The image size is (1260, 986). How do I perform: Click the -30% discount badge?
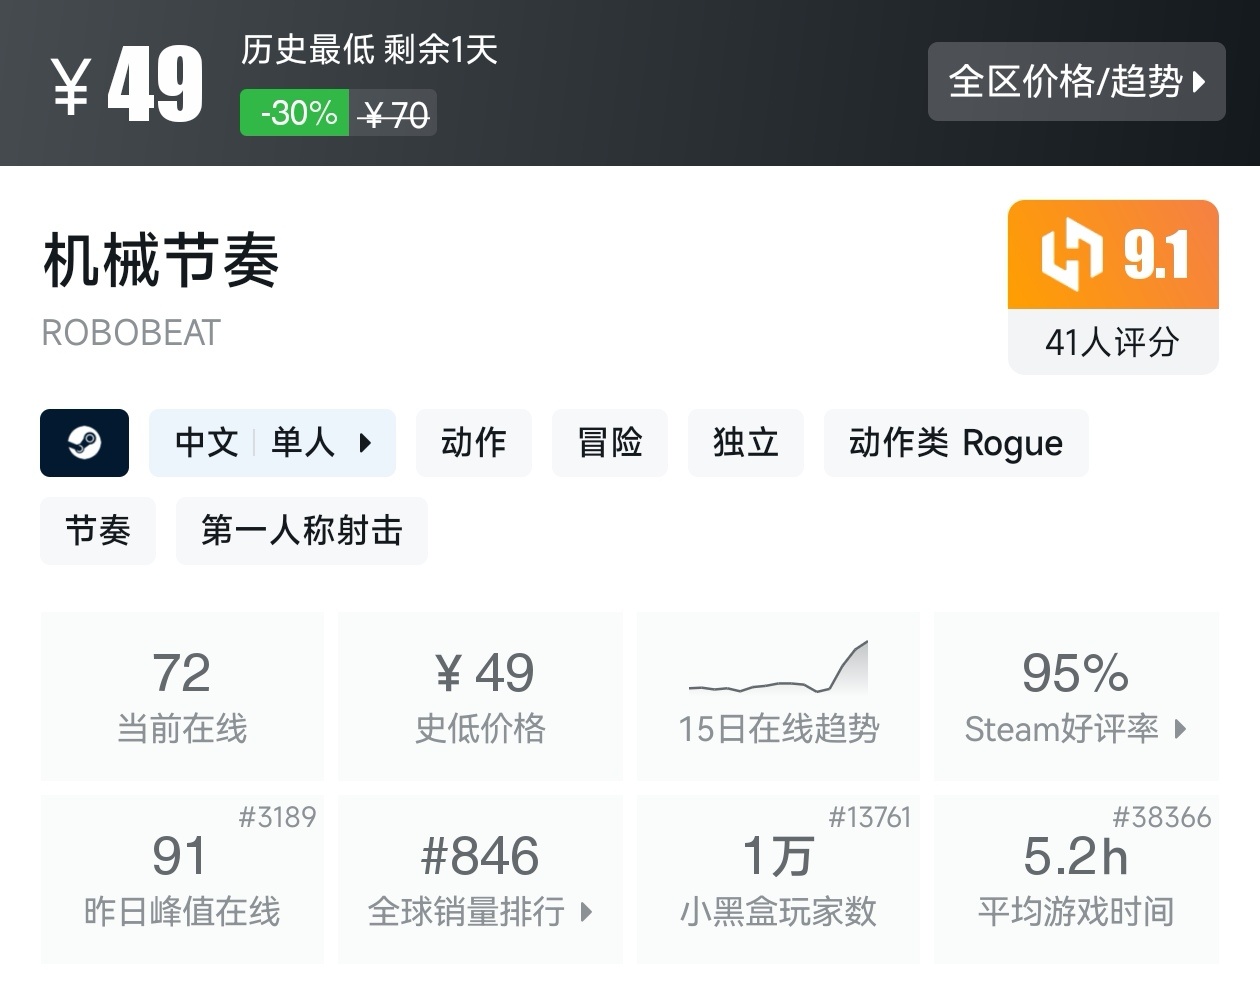(296, 113)
